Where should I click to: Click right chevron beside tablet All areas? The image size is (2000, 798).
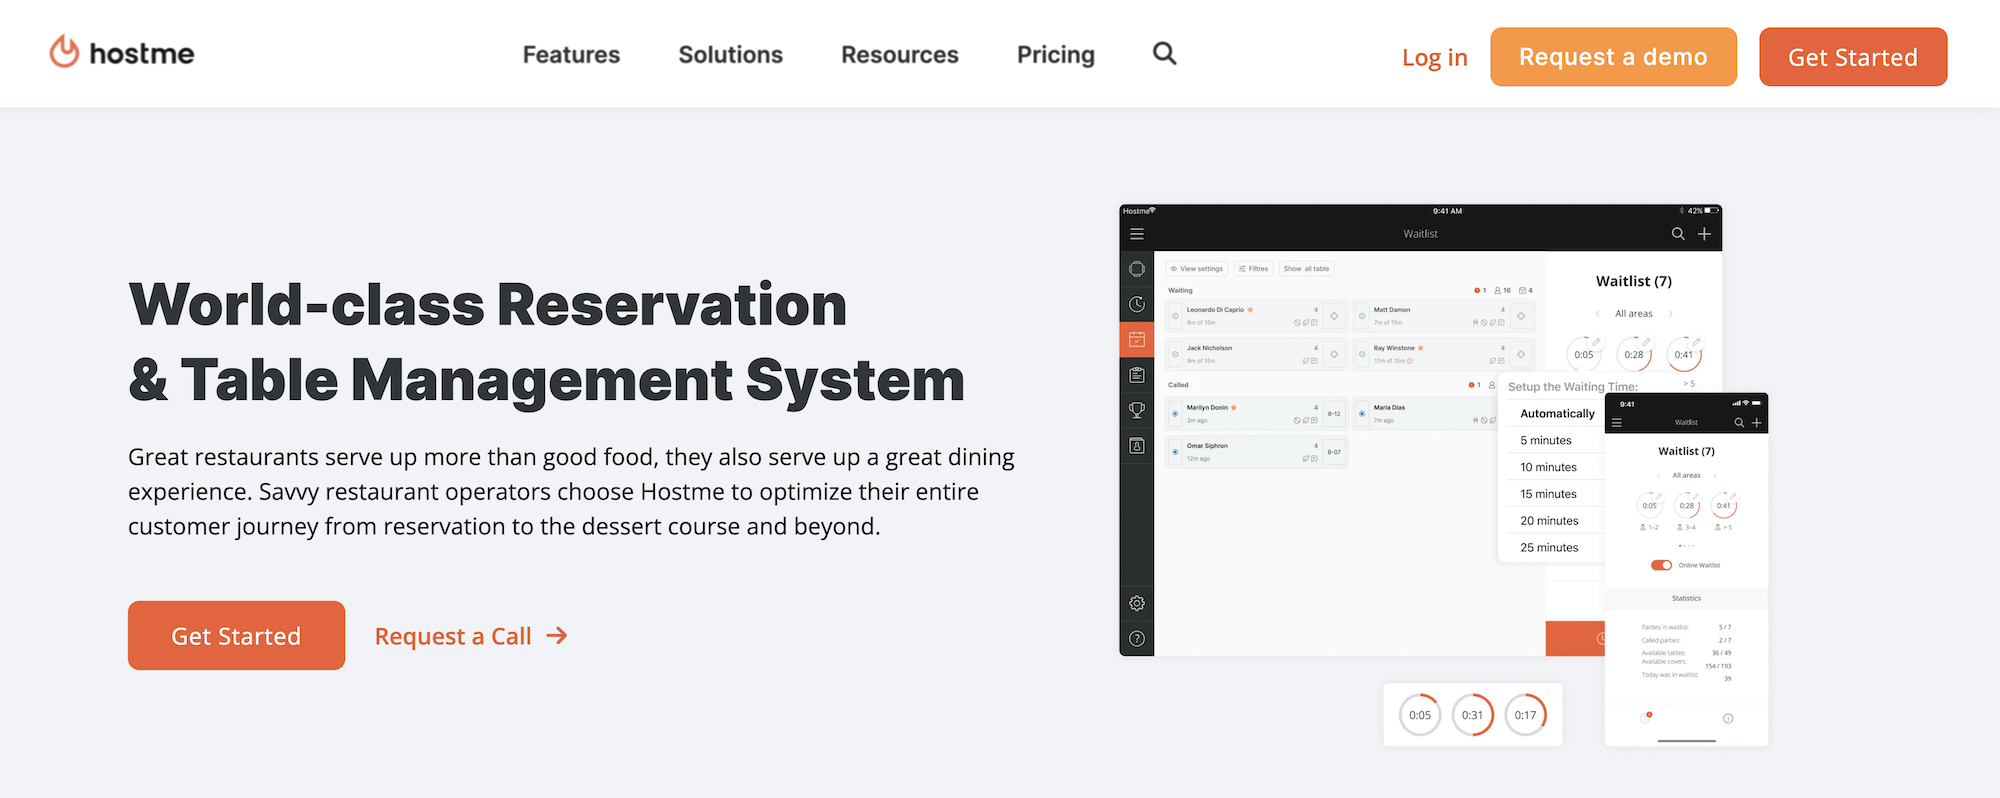pyautogui.click(x=1670, y=314)
